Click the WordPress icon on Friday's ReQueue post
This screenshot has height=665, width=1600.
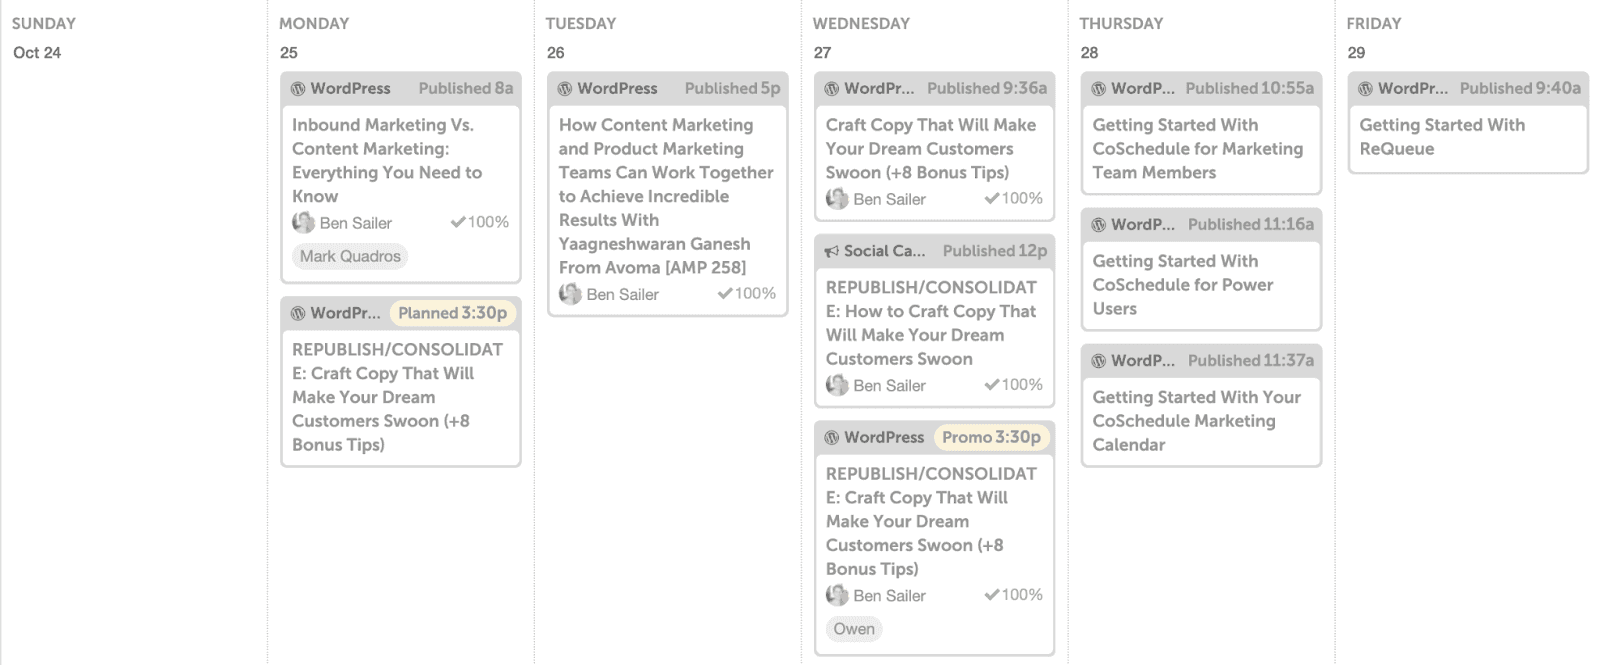(x=1366, y=88)
